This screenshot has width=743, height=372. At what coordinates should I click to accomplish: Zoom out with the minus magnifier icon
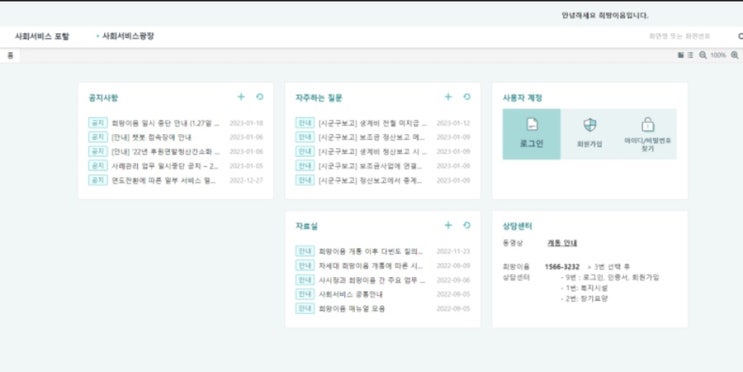(x=703, y=55)
